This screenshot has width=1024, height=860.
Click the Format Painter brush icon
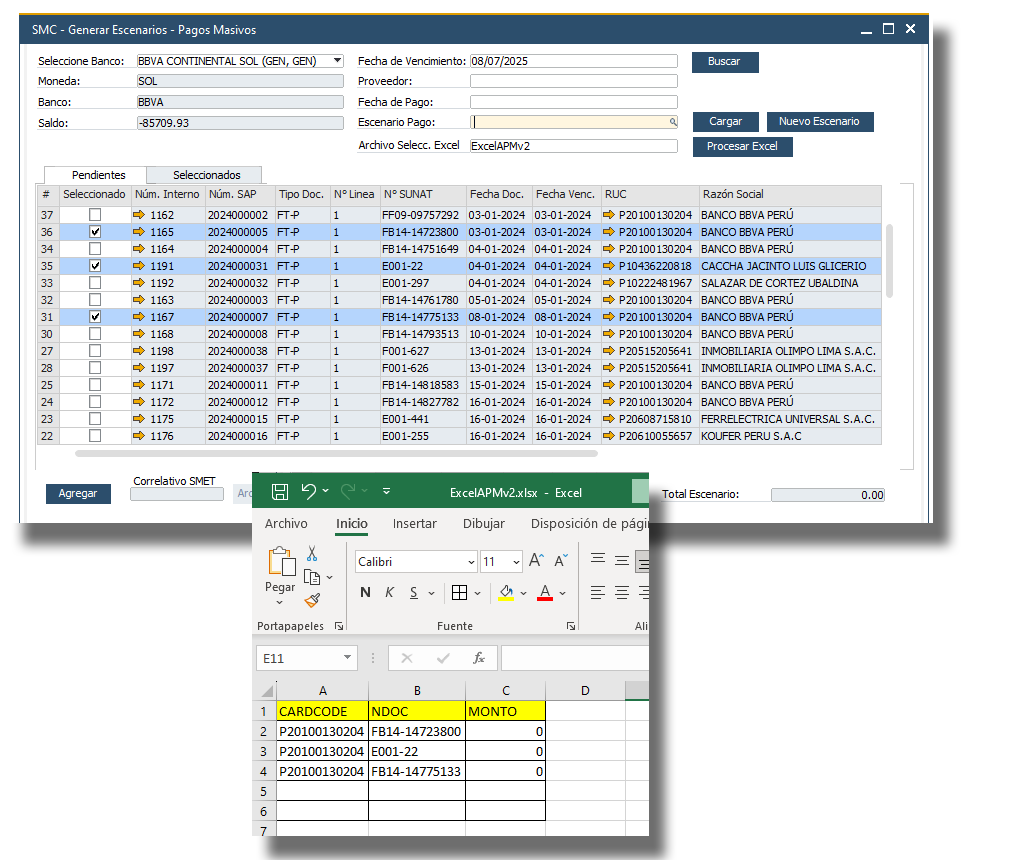(x=312, y=600)
